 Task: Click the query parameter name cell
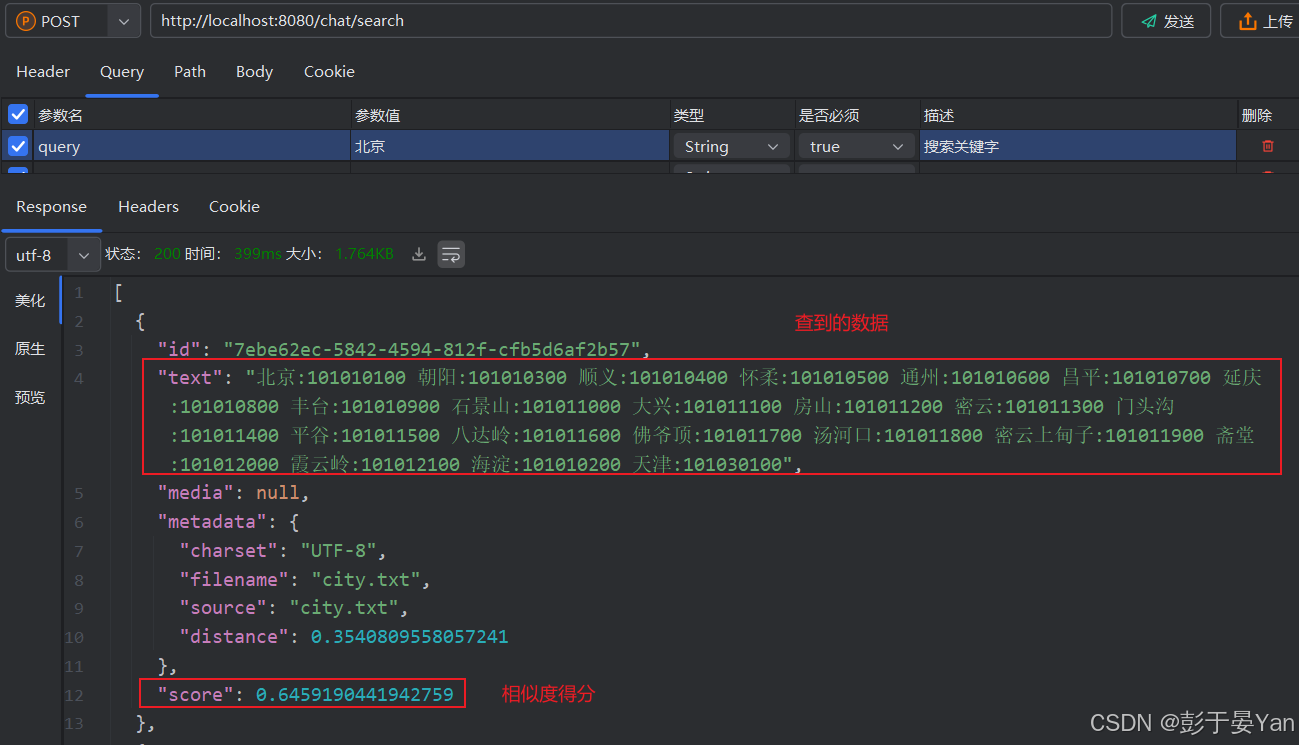tap(192, 146)
